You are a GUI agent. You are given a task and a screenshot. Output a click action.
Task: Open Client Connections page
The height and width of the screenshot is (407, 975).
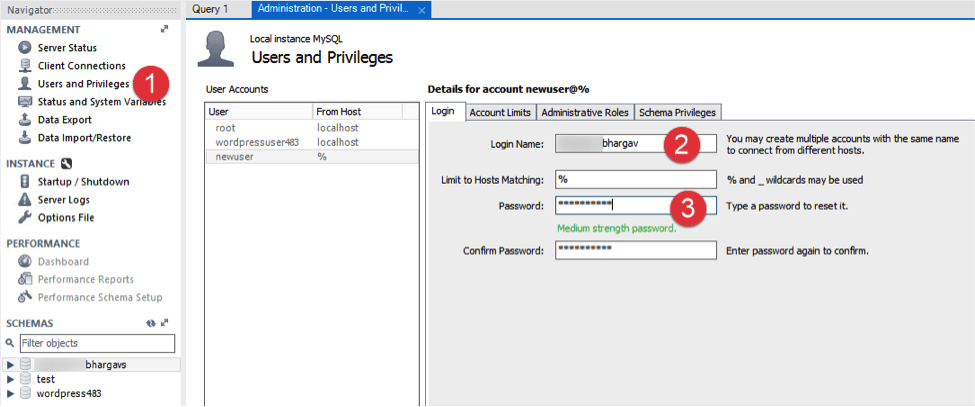81,66
